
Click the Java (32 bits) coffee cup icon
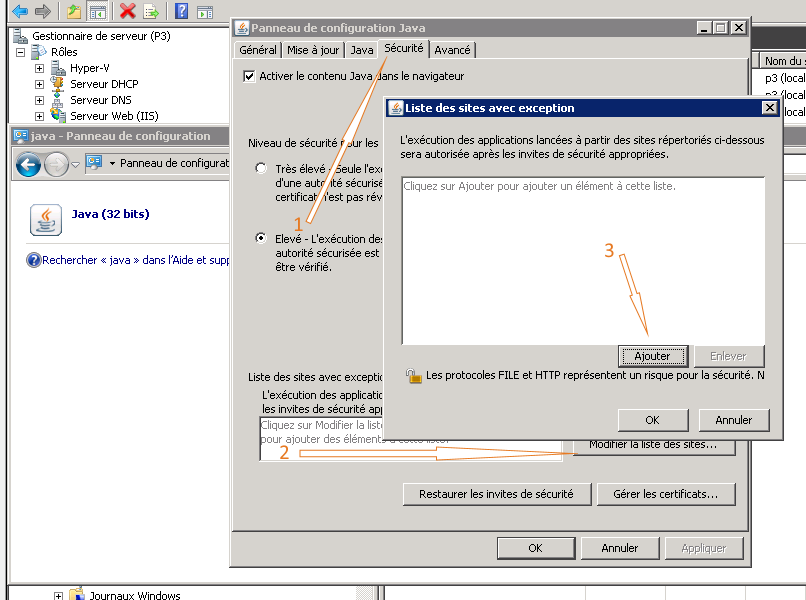pos(46,219)
